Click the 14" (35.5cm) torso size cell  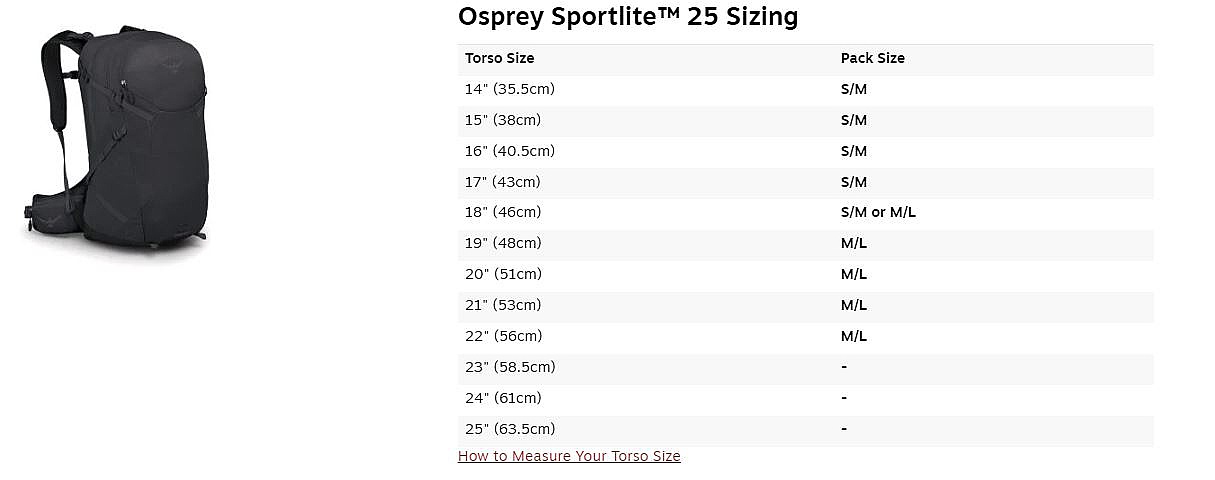509,89
